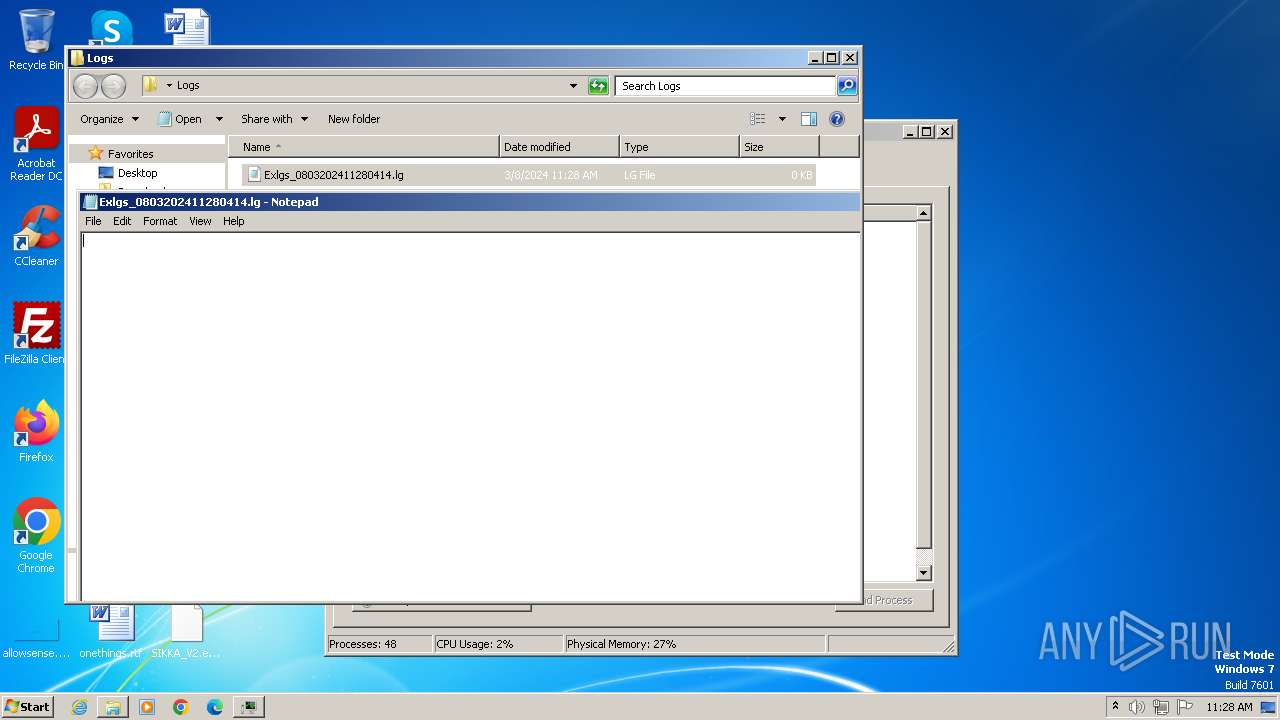
Task: Open FileZilla Client desktop shortcut
Action: click(36, 334)
